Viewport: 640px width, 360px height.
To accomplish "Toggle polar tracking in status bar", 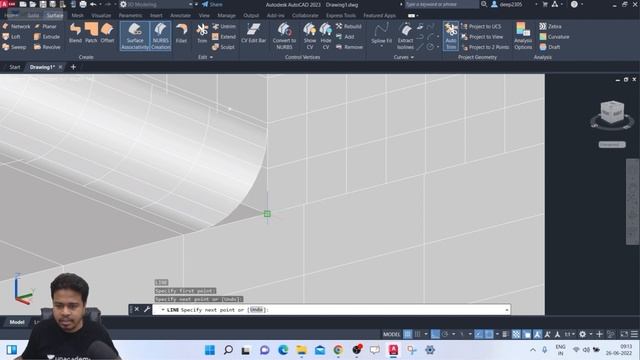I will click(445, 334).
